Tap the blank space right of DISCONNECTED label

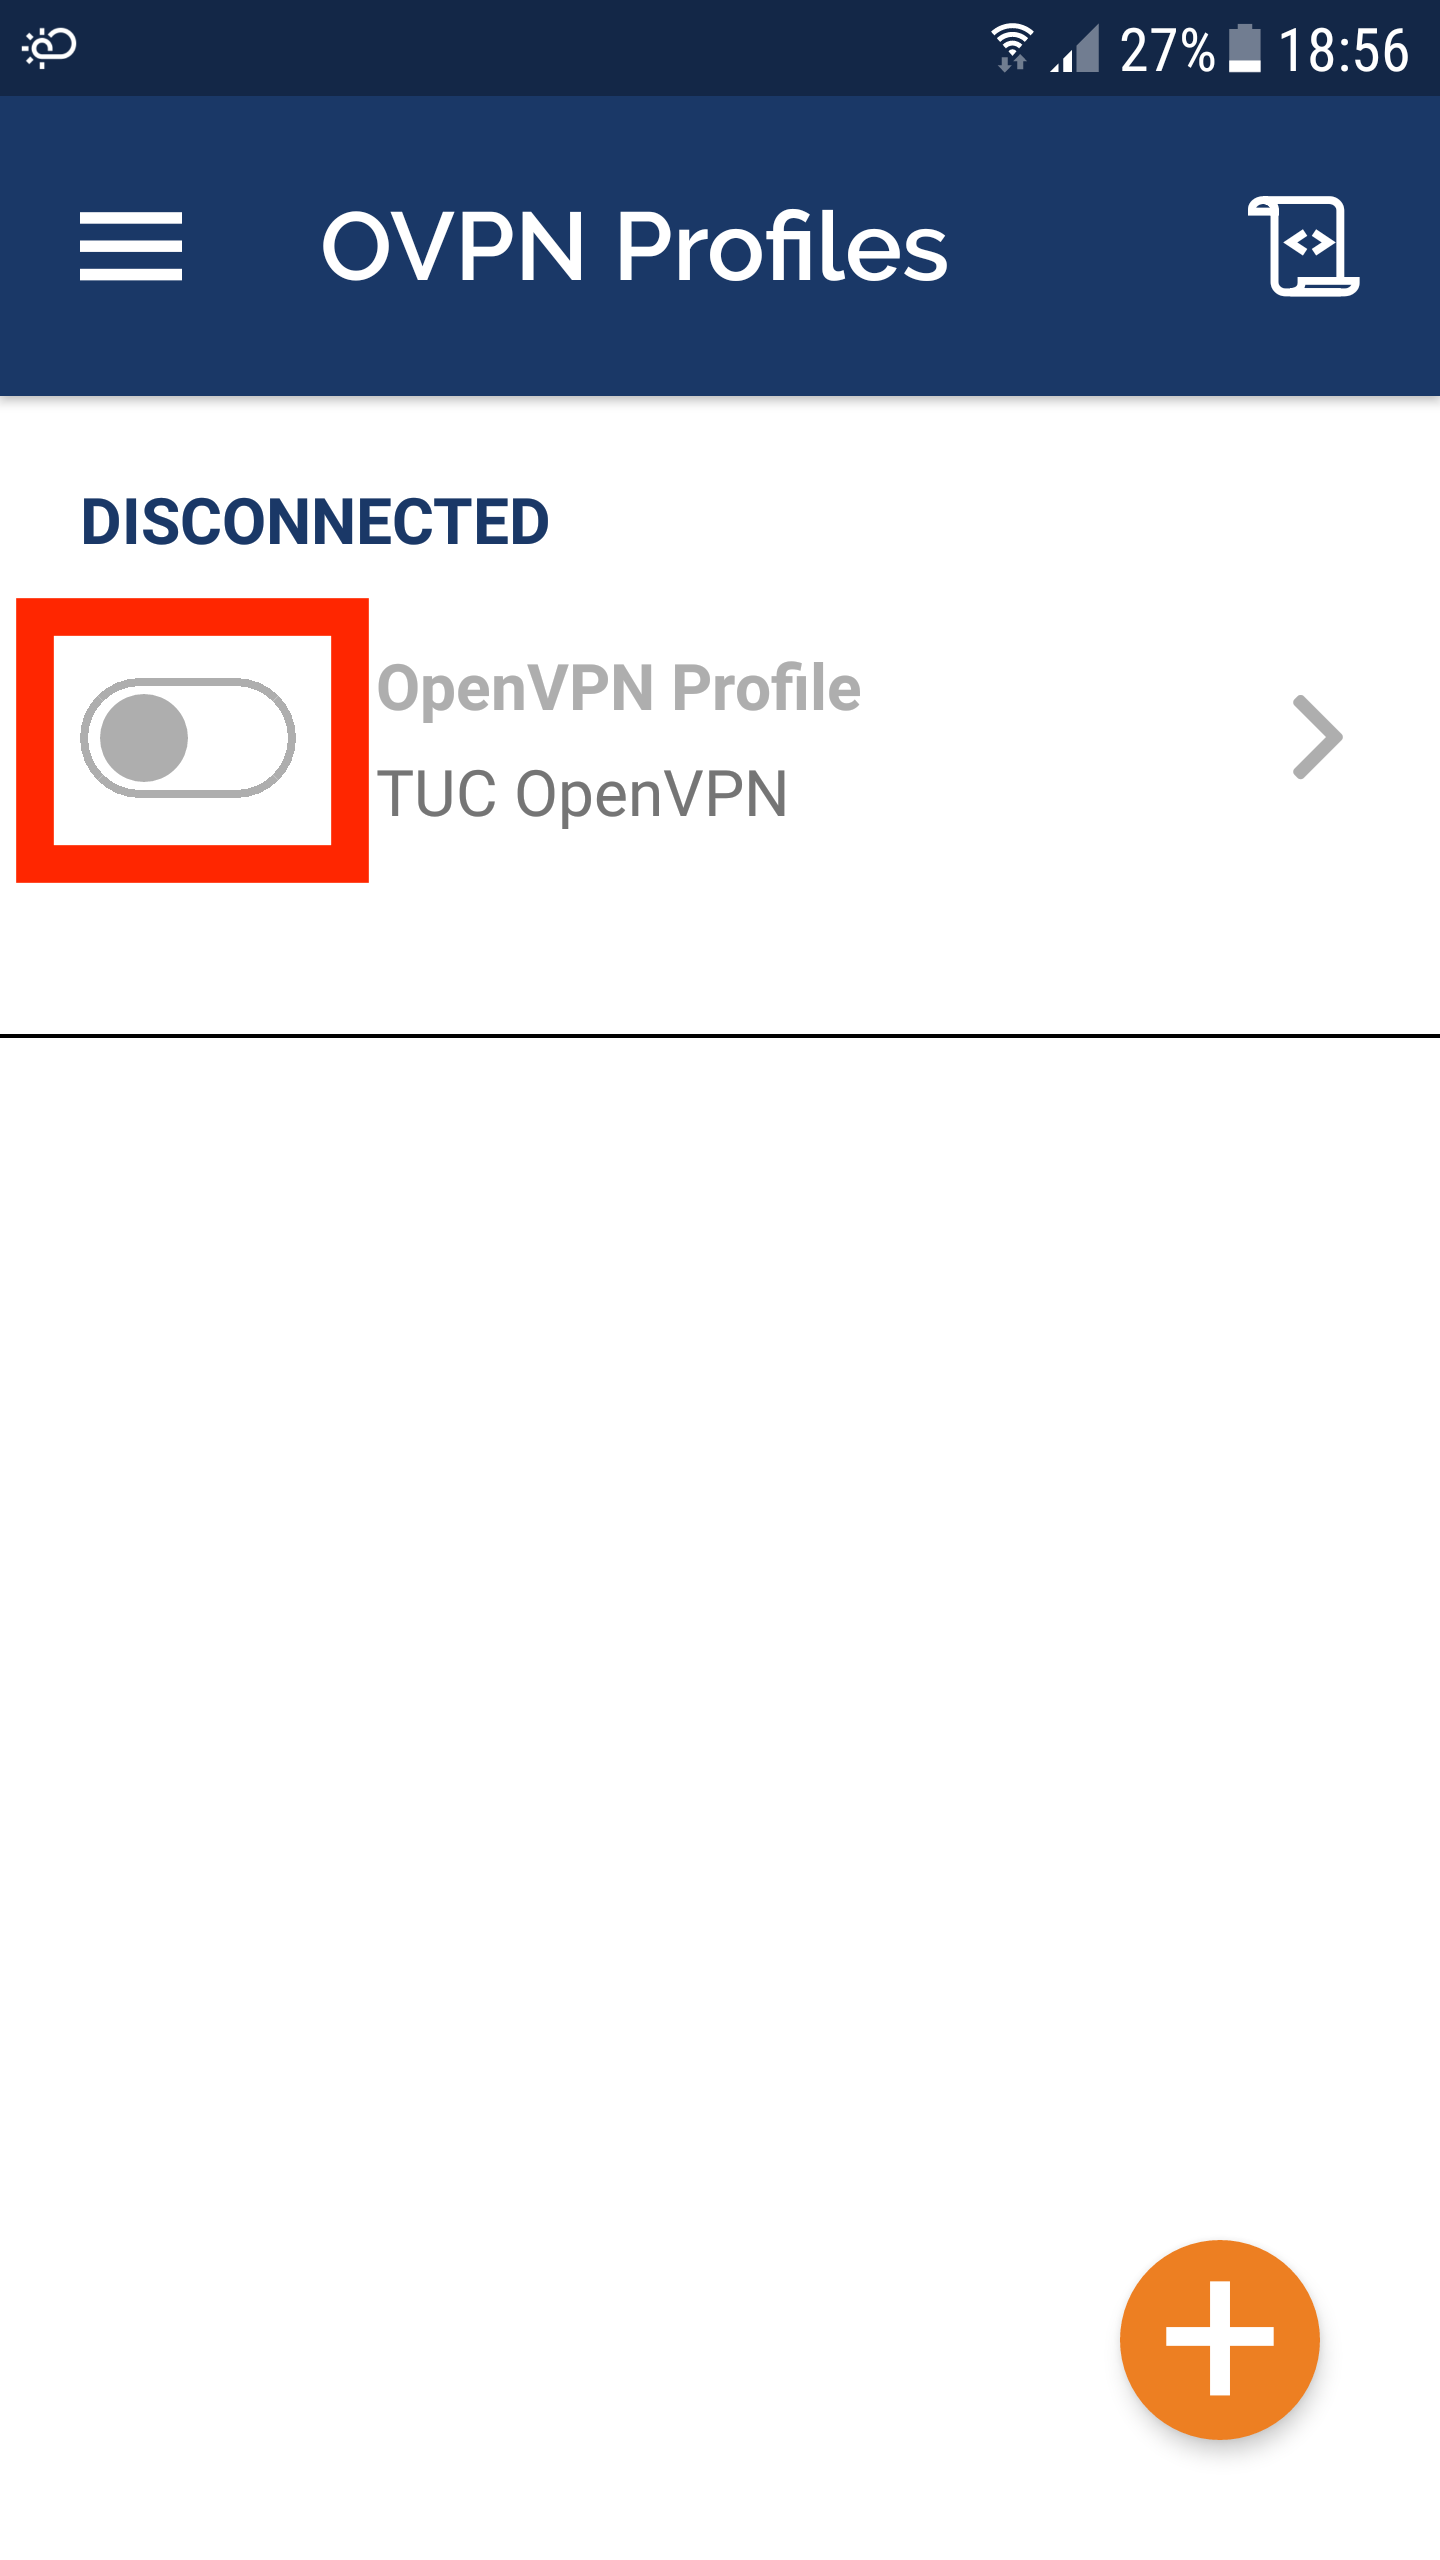point(990,521)
